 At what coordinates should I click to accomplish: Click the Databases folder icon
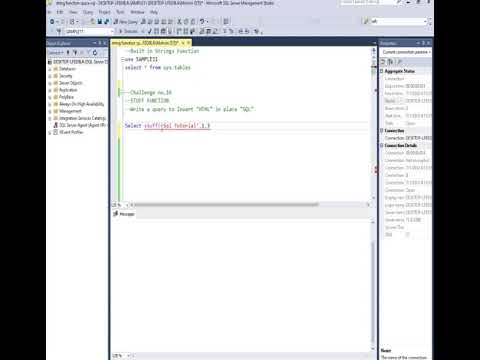(56, 69)
